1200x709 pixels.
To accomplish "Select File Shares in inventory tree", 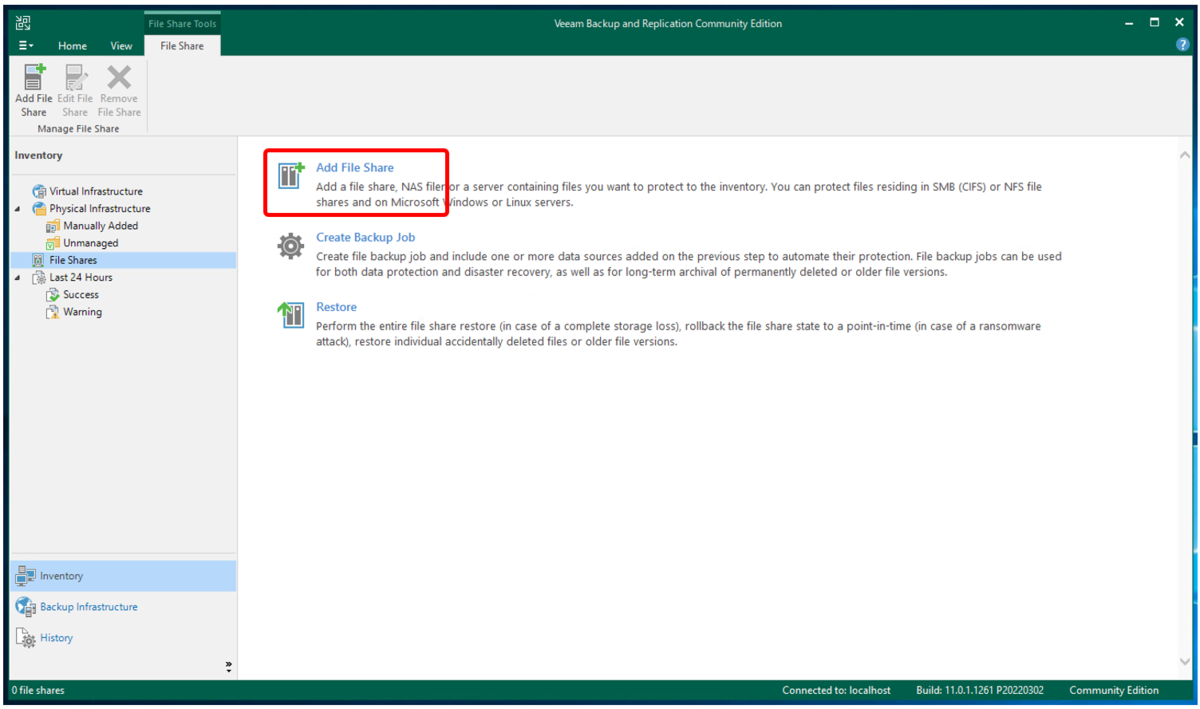I will pyautogui.click(x=73, y=260).
